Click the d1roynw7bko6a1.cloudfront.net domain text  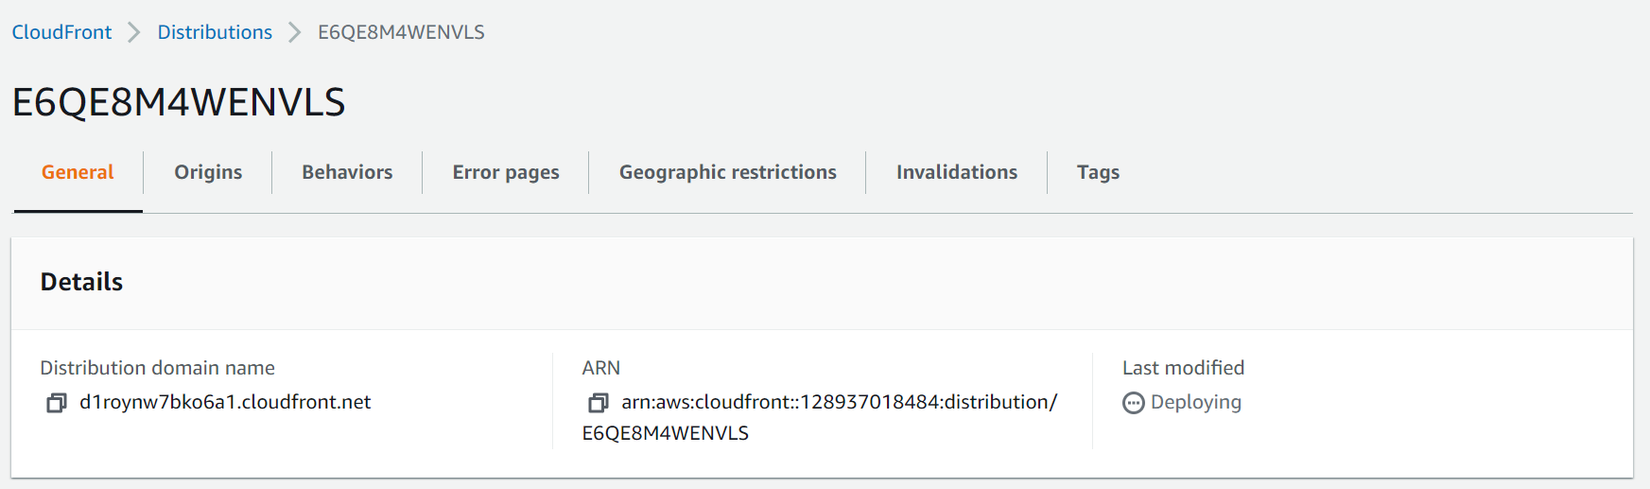tap(225, 402)
